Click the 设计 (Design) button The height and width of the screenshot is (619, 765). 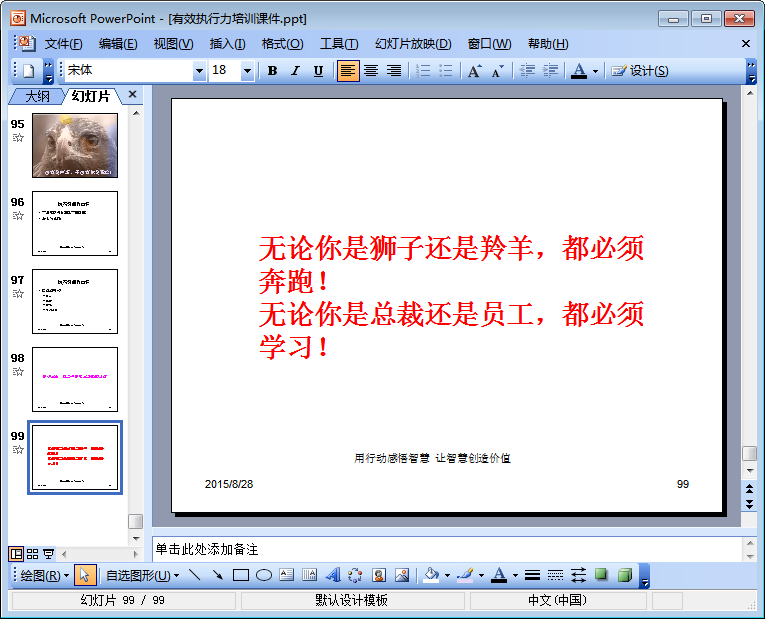[x=640, y=71]
